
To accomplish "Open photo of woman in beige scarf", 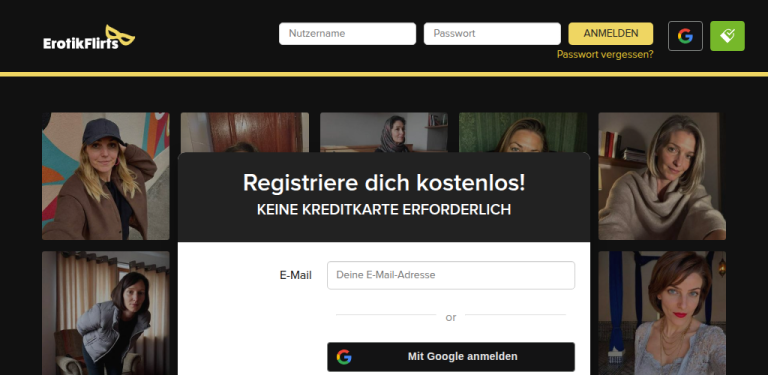I will tap(662, 176).
